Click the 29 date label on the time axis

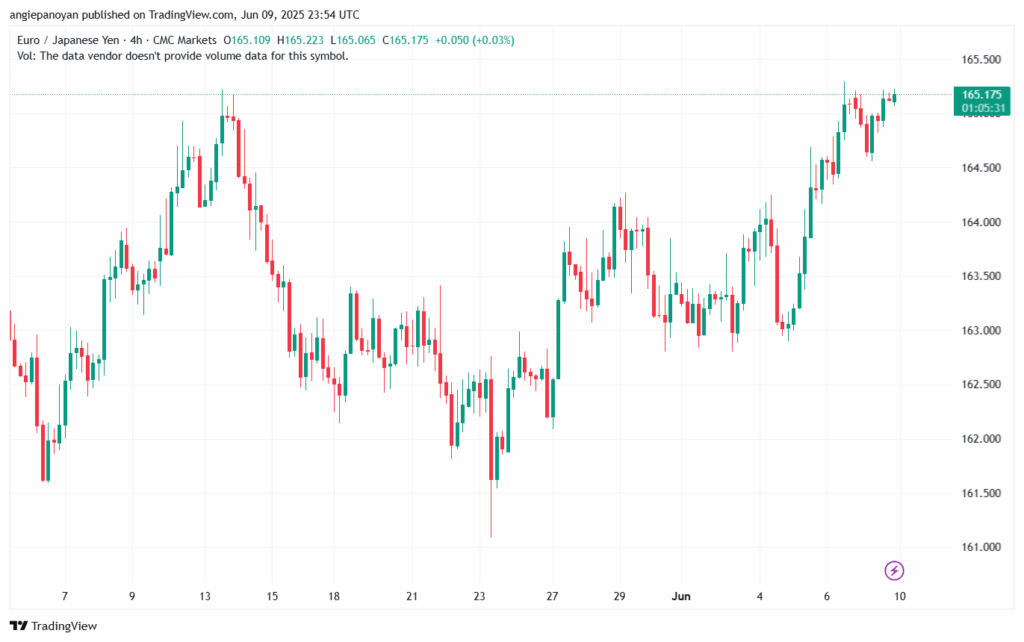pos(619,596)
